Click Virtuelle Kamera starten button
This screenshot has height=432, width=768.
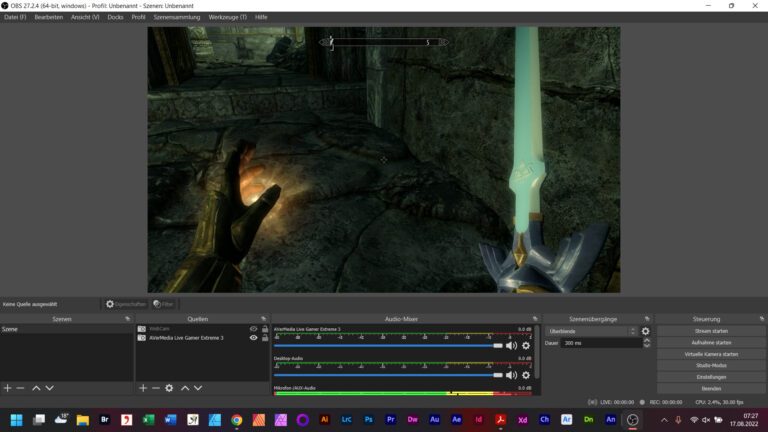[x=711, y=354]
